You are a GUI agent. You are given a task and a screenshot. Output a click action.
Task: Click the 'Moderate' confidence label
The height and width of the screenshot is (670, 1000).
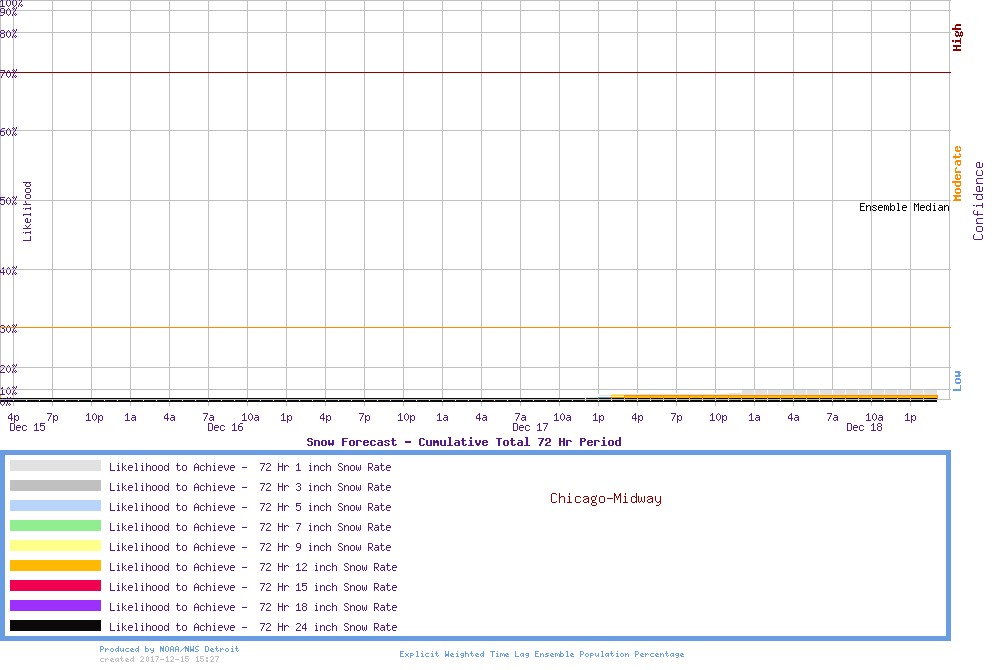[957, 173]
